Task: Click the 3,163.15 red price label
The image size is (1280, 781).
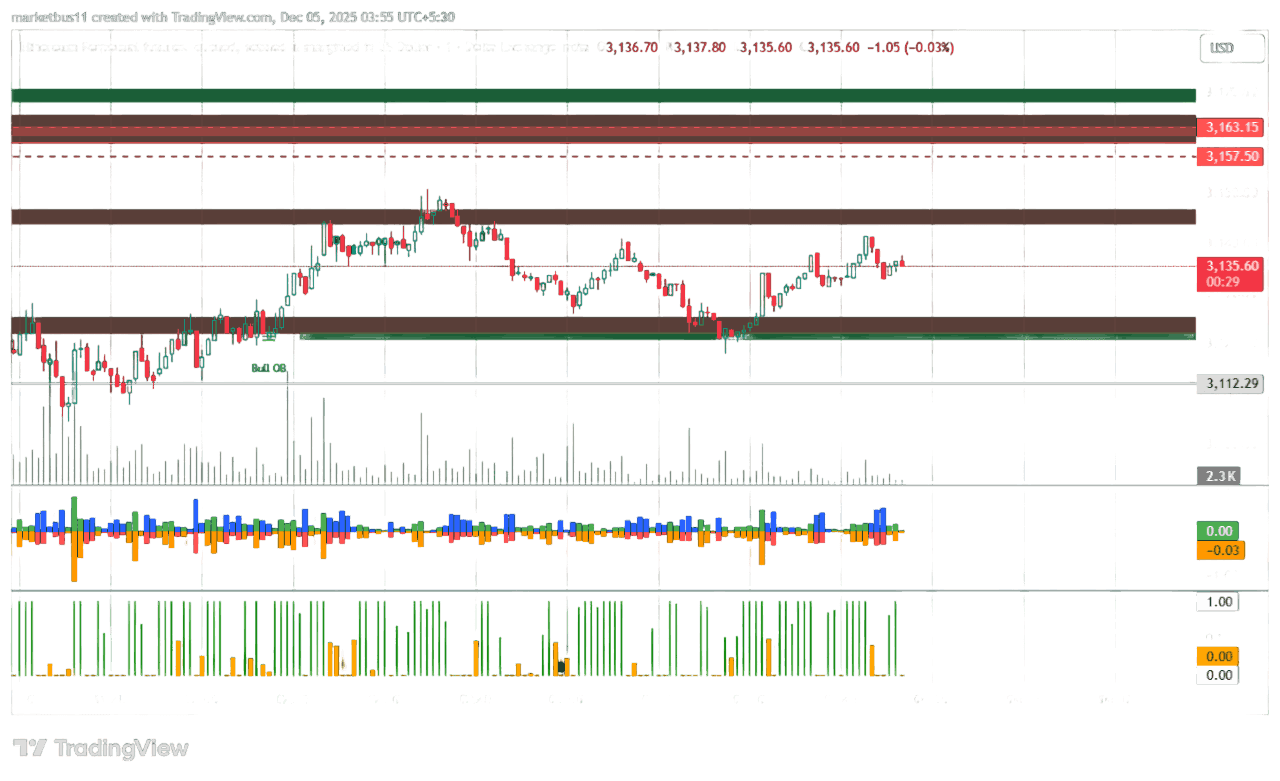Action: [x=1230, y=127]
